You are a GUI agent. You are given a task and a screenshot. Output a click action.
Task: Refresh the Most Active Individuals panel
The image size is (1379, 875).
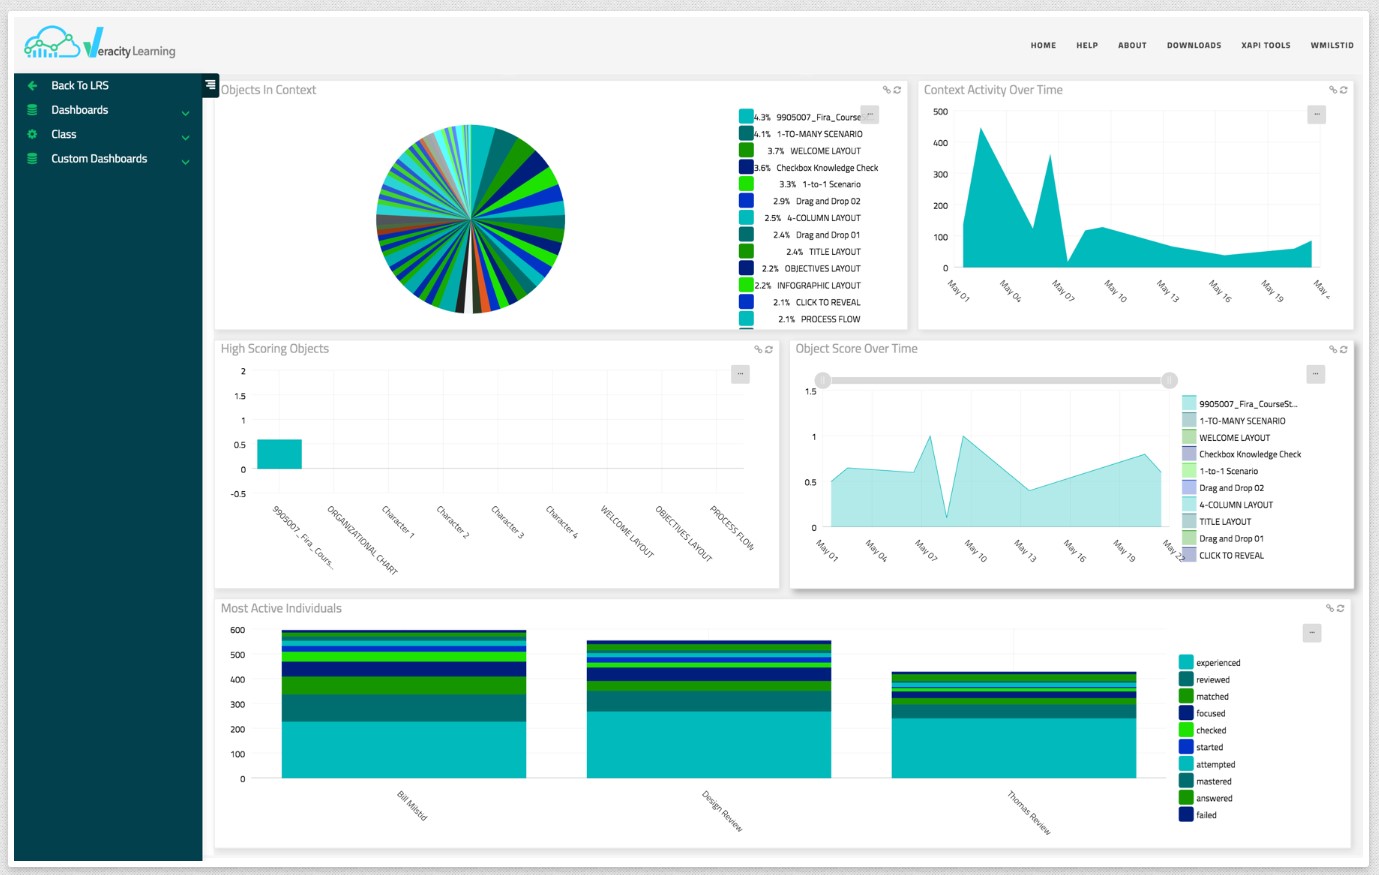(1341, 608)
